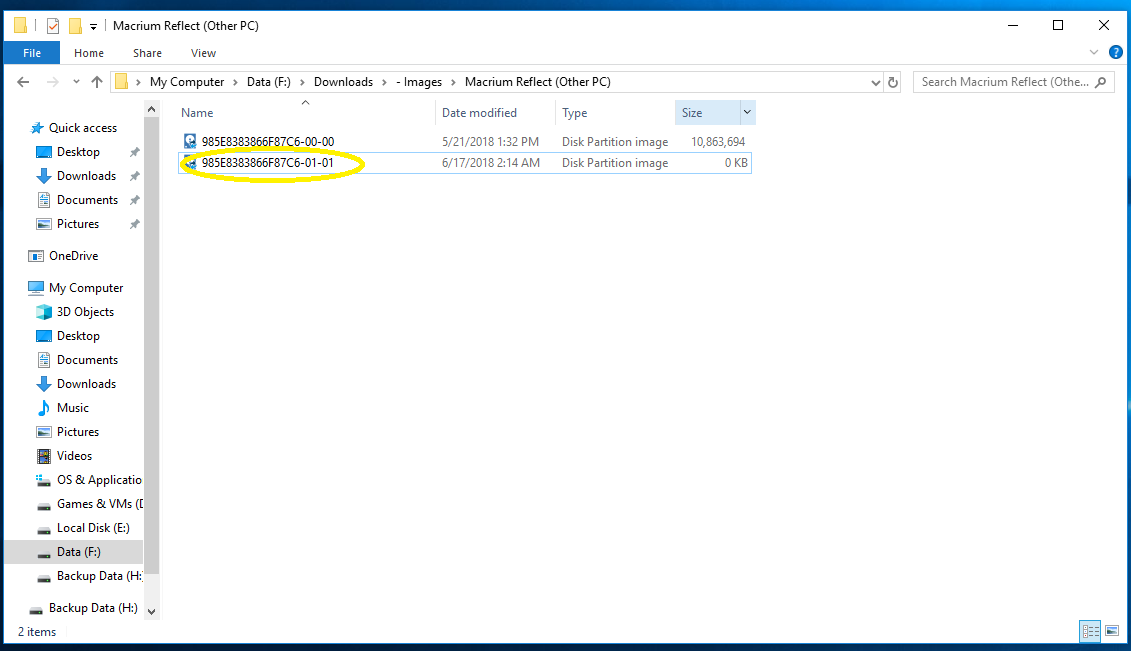Open the File tab

pos(32,53)
